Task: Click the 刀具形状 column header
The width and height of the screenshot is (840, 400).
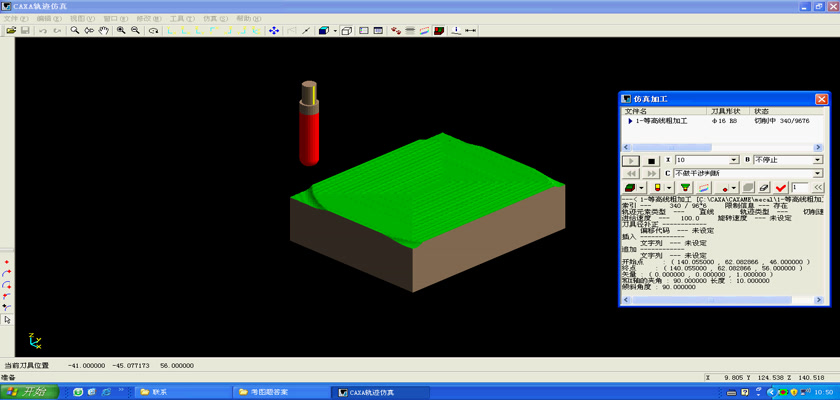Action: point(729,111)
